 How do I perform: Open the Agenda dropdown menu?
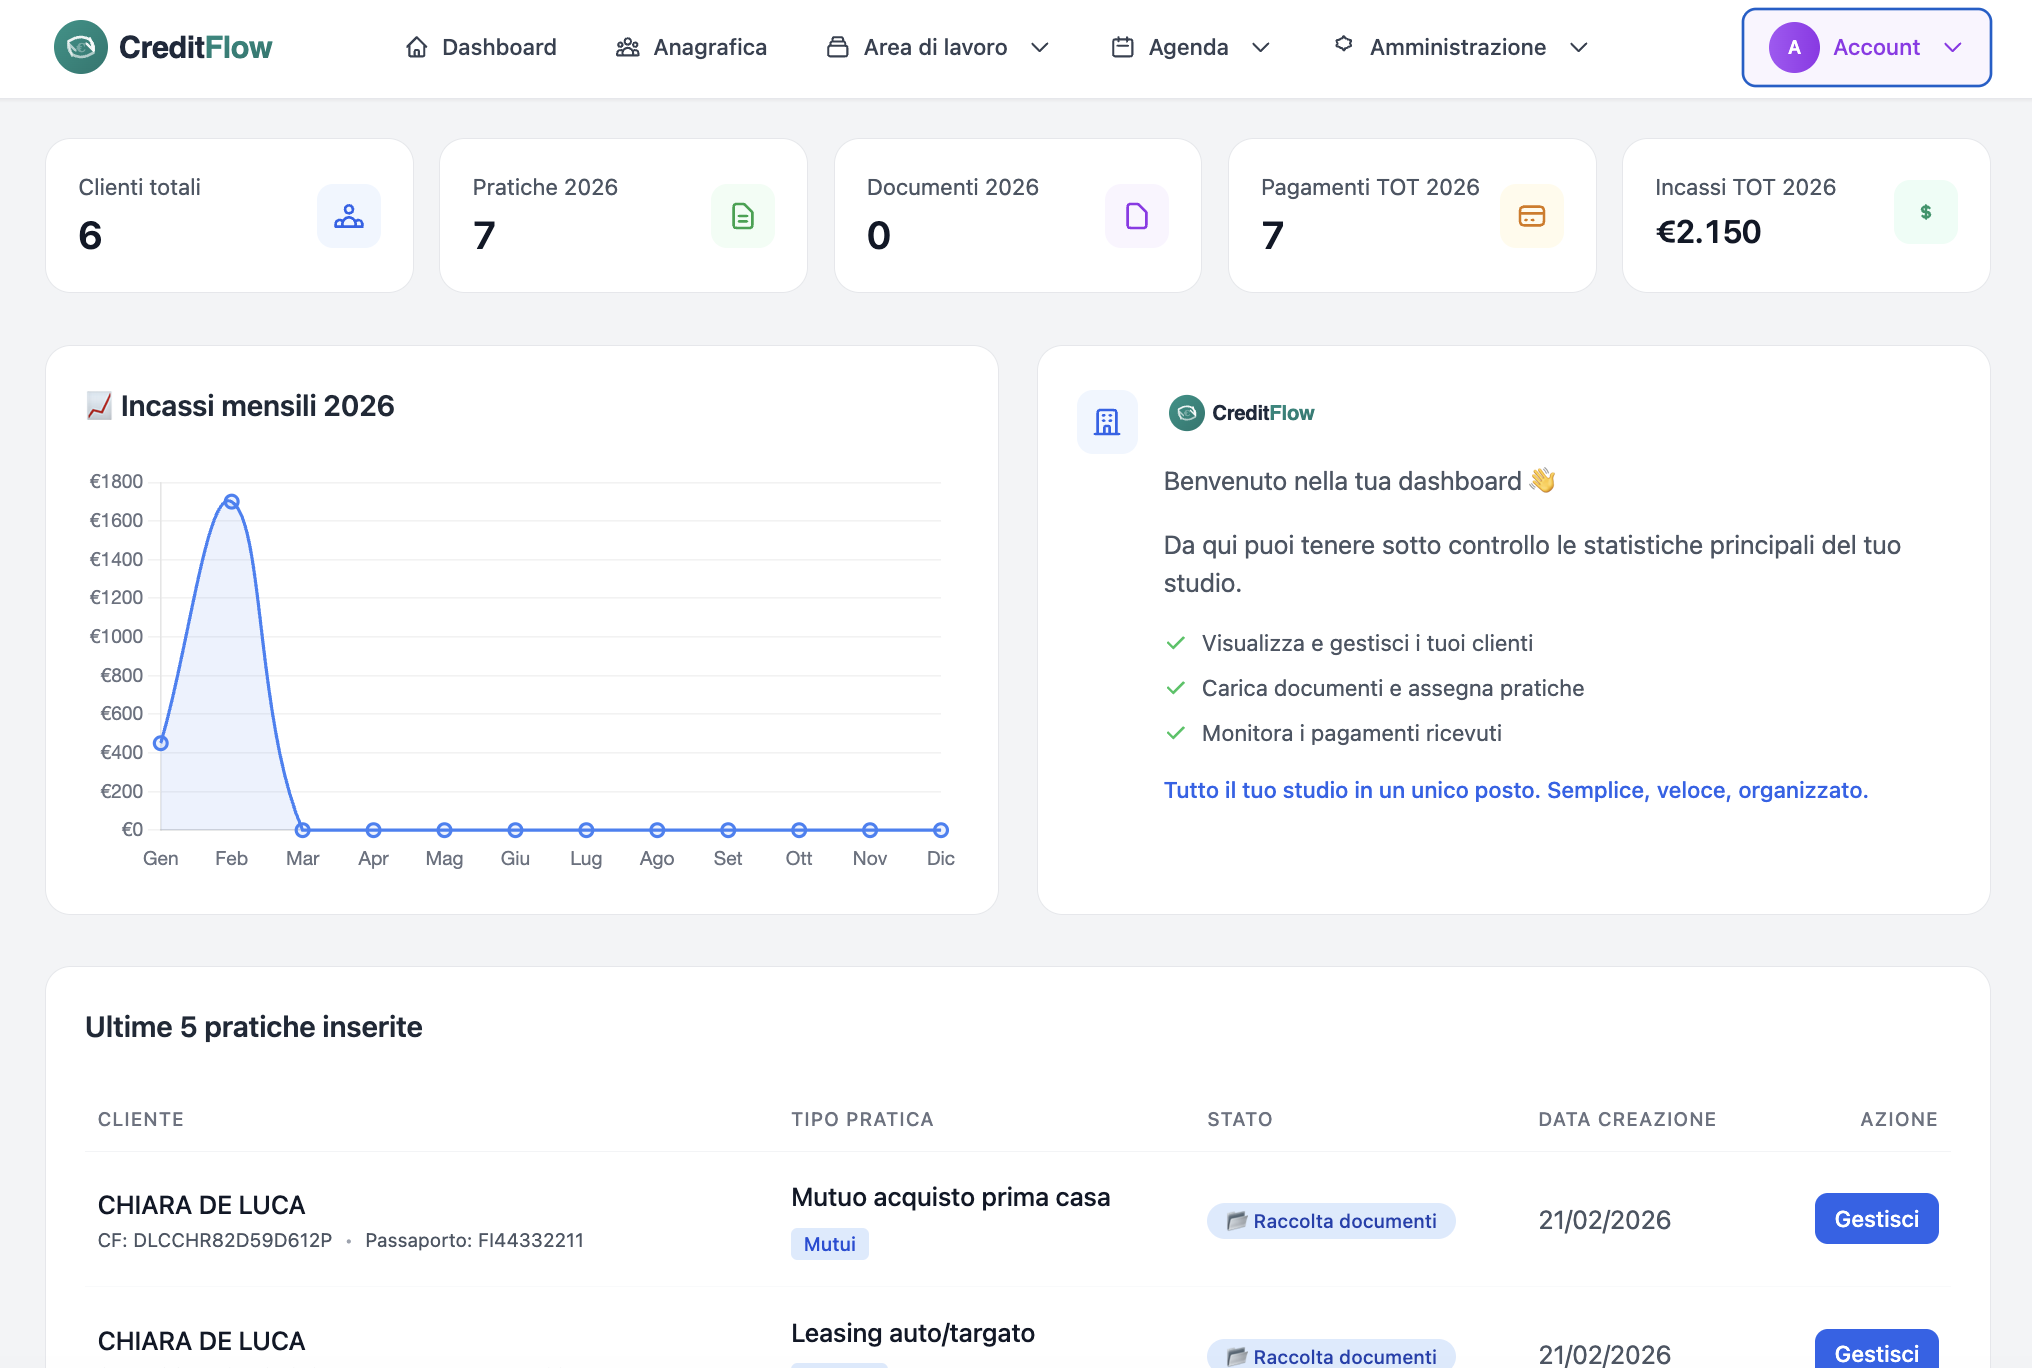tap(1260, 47)
